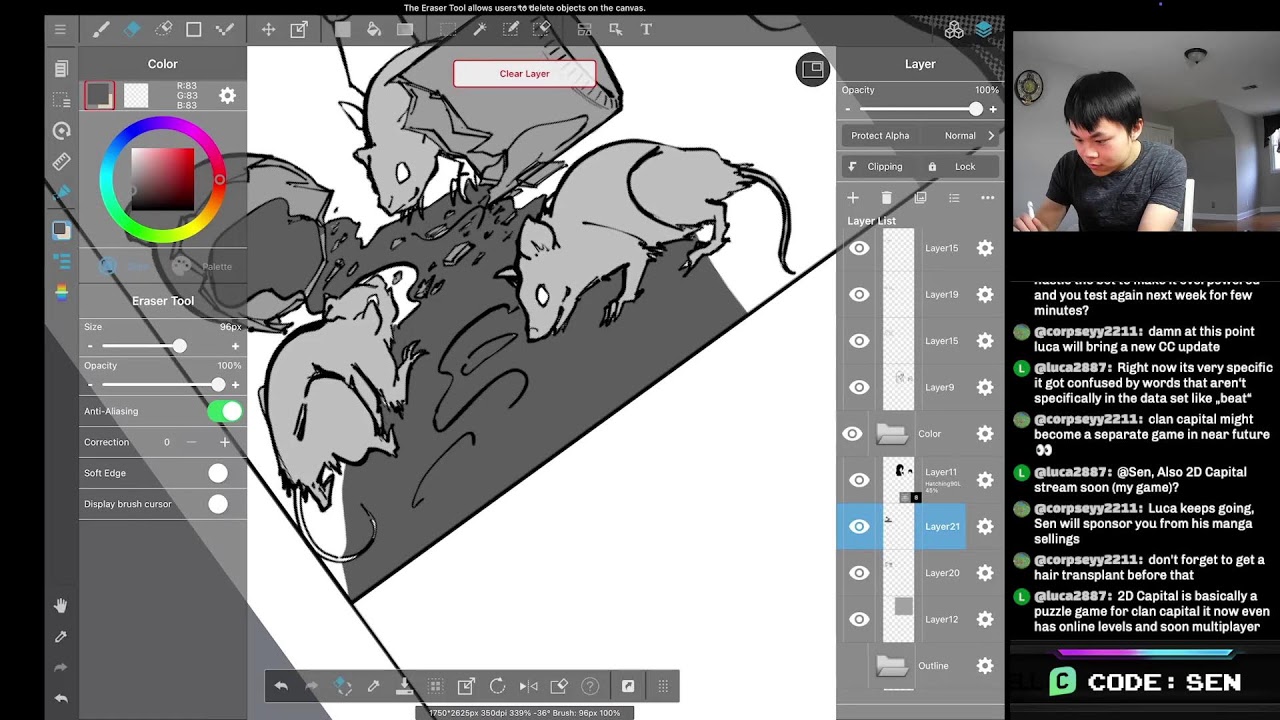Select the transparent color swatch
Screen dimensions: 1280x720
coord(136,96)
